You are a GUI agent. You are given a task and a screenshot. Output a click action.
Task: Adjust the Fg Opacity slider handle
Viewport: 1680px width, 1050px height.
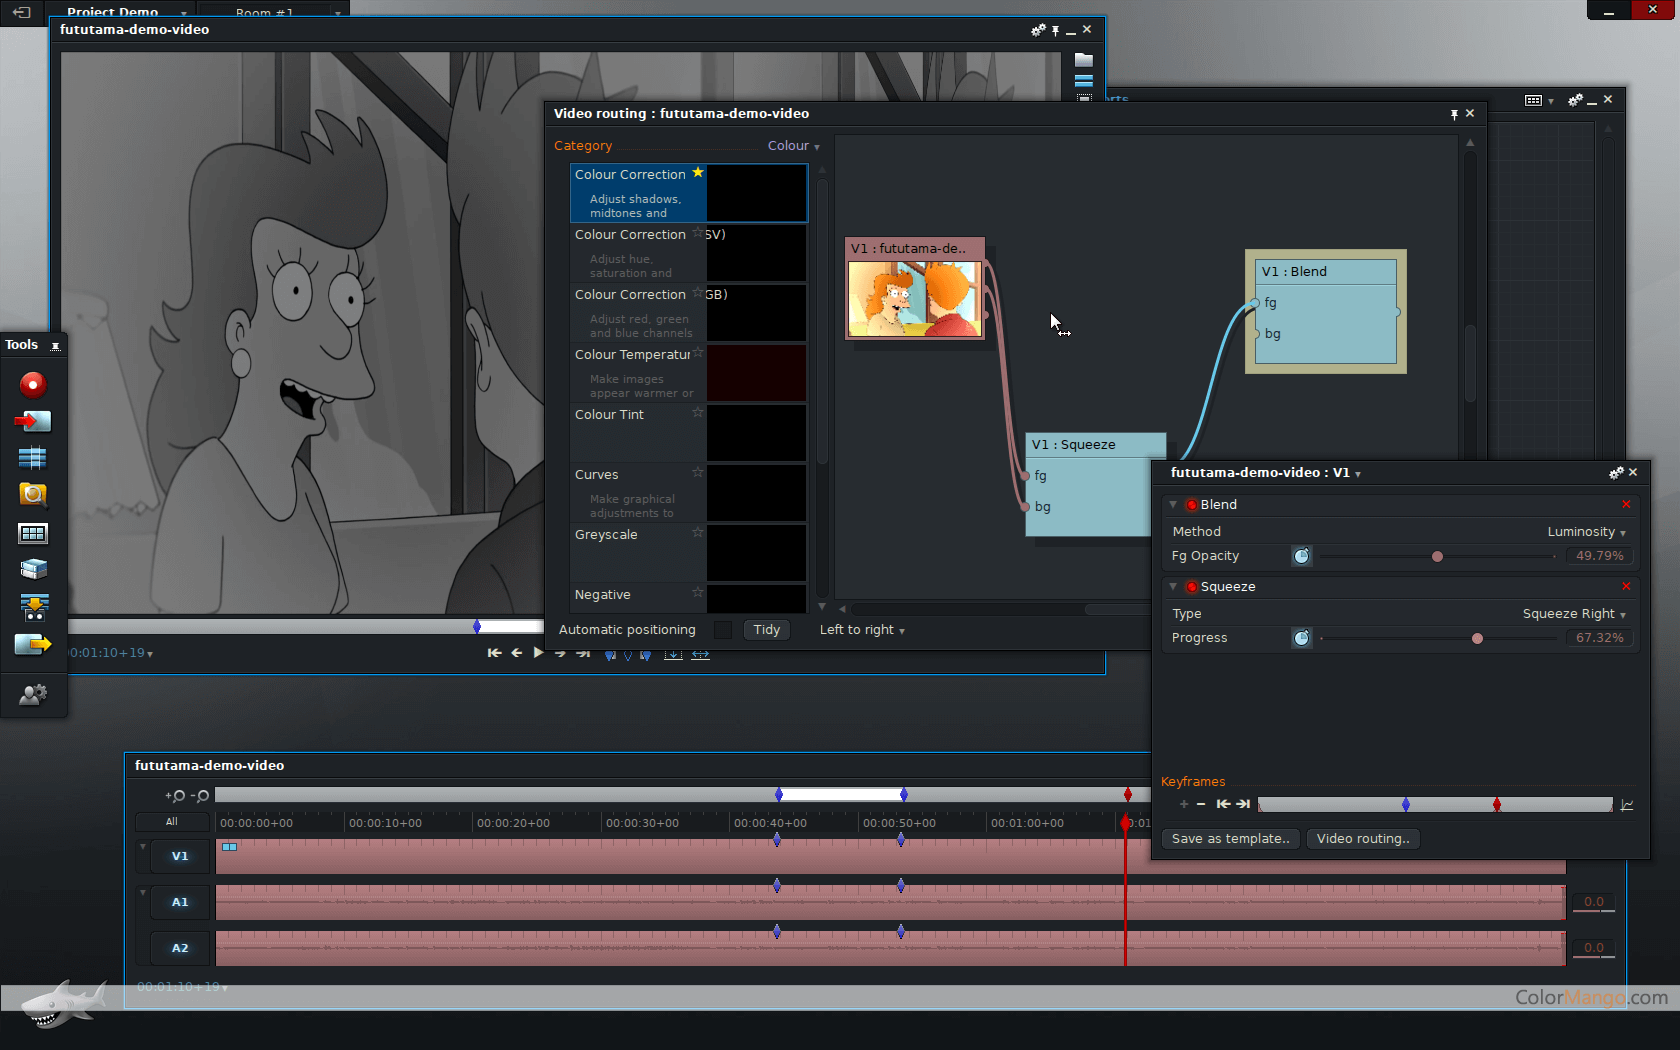[x=1437, y=556]
